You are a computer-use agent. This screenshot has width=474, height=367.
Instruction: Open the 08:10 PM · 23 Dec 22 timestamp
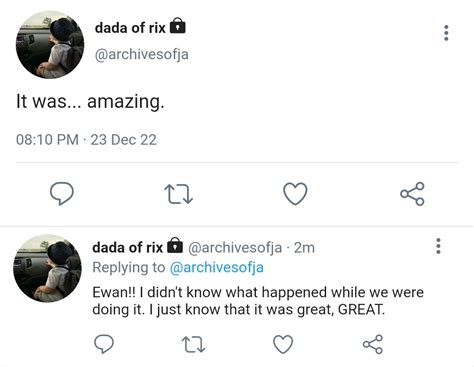86,140
